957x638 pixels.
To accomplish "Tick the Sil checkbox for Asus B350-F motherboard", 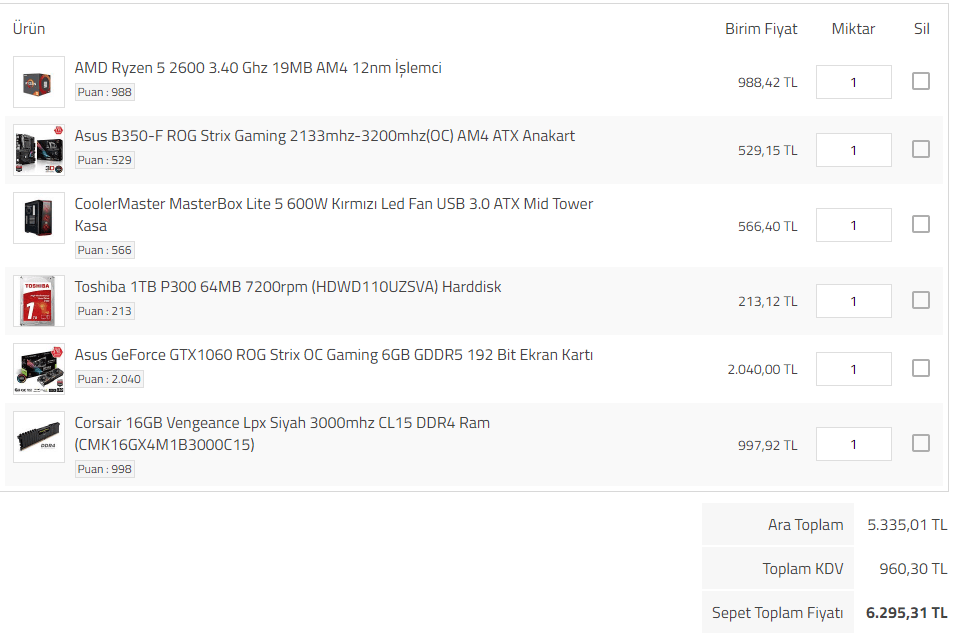I will pyautogui.click(x=920, y=149).
